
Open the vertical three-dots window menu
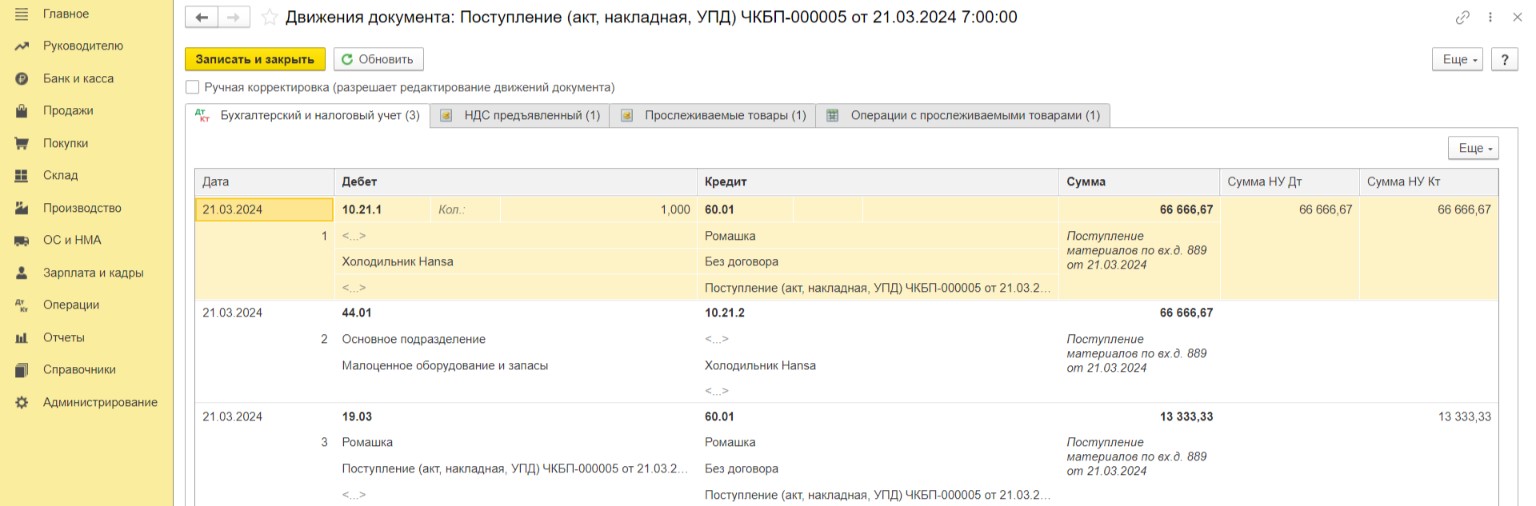[1490, 18]
